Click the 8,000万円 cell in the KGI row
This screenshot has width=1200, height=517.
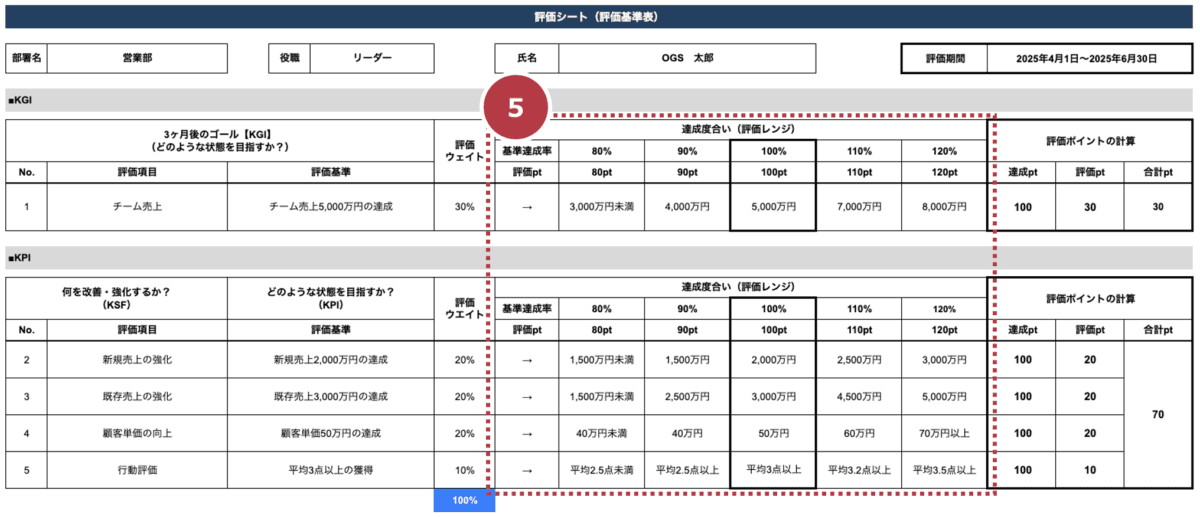pos(944,207)
